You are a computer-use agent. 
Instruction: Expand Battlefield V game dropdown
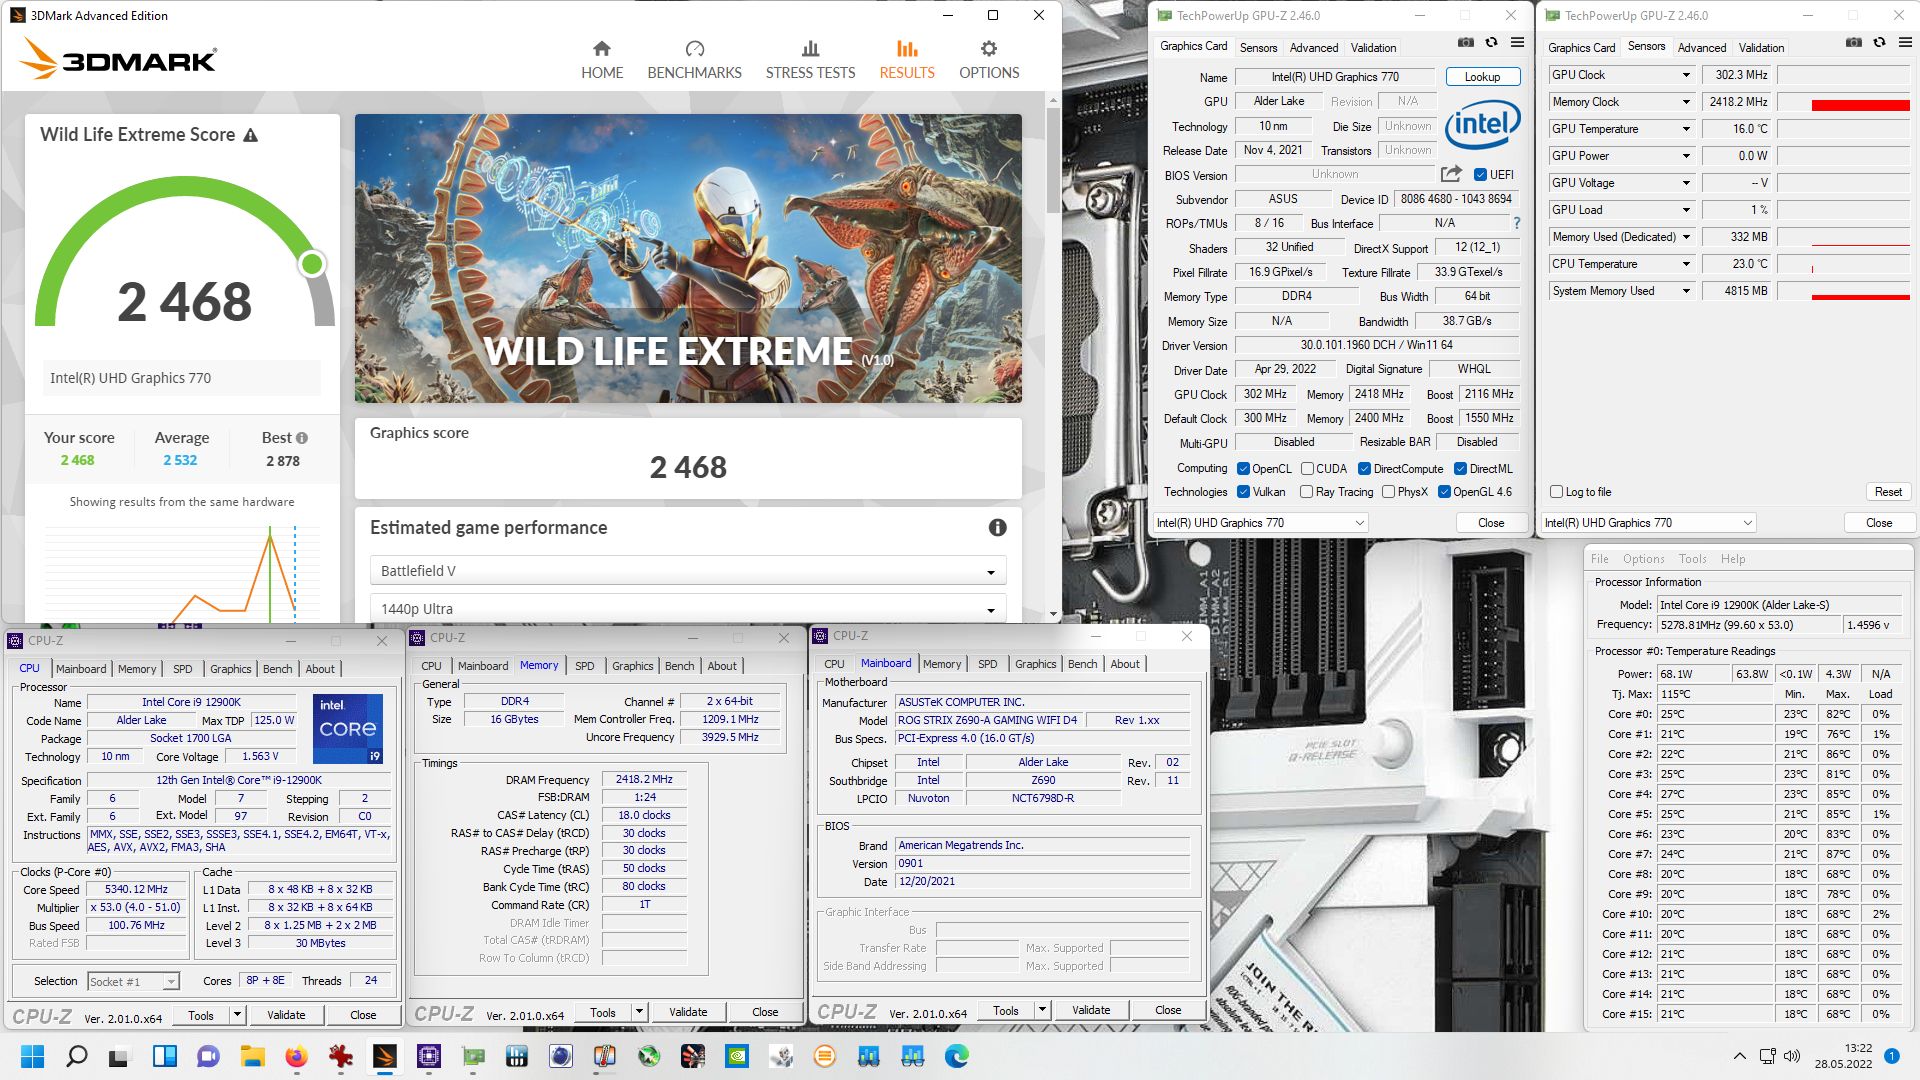(x=688, y=571)
